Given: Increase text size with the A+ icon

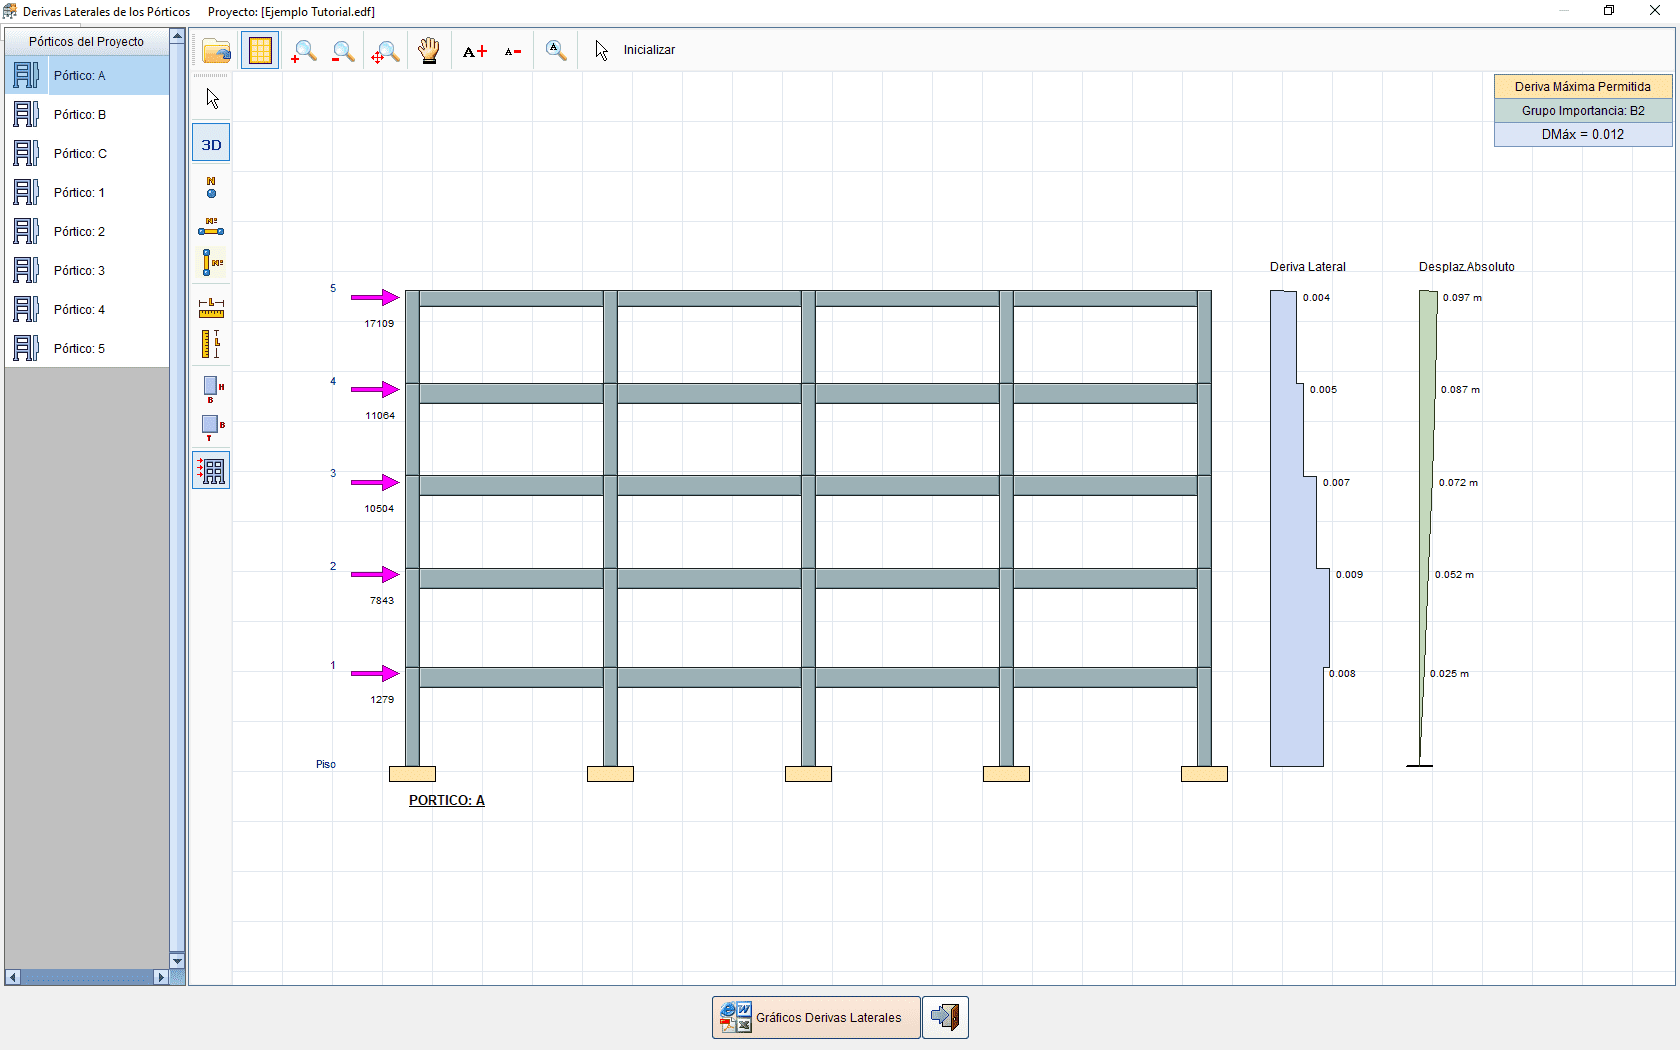Looking at the screenshot, I should [474, 51].
